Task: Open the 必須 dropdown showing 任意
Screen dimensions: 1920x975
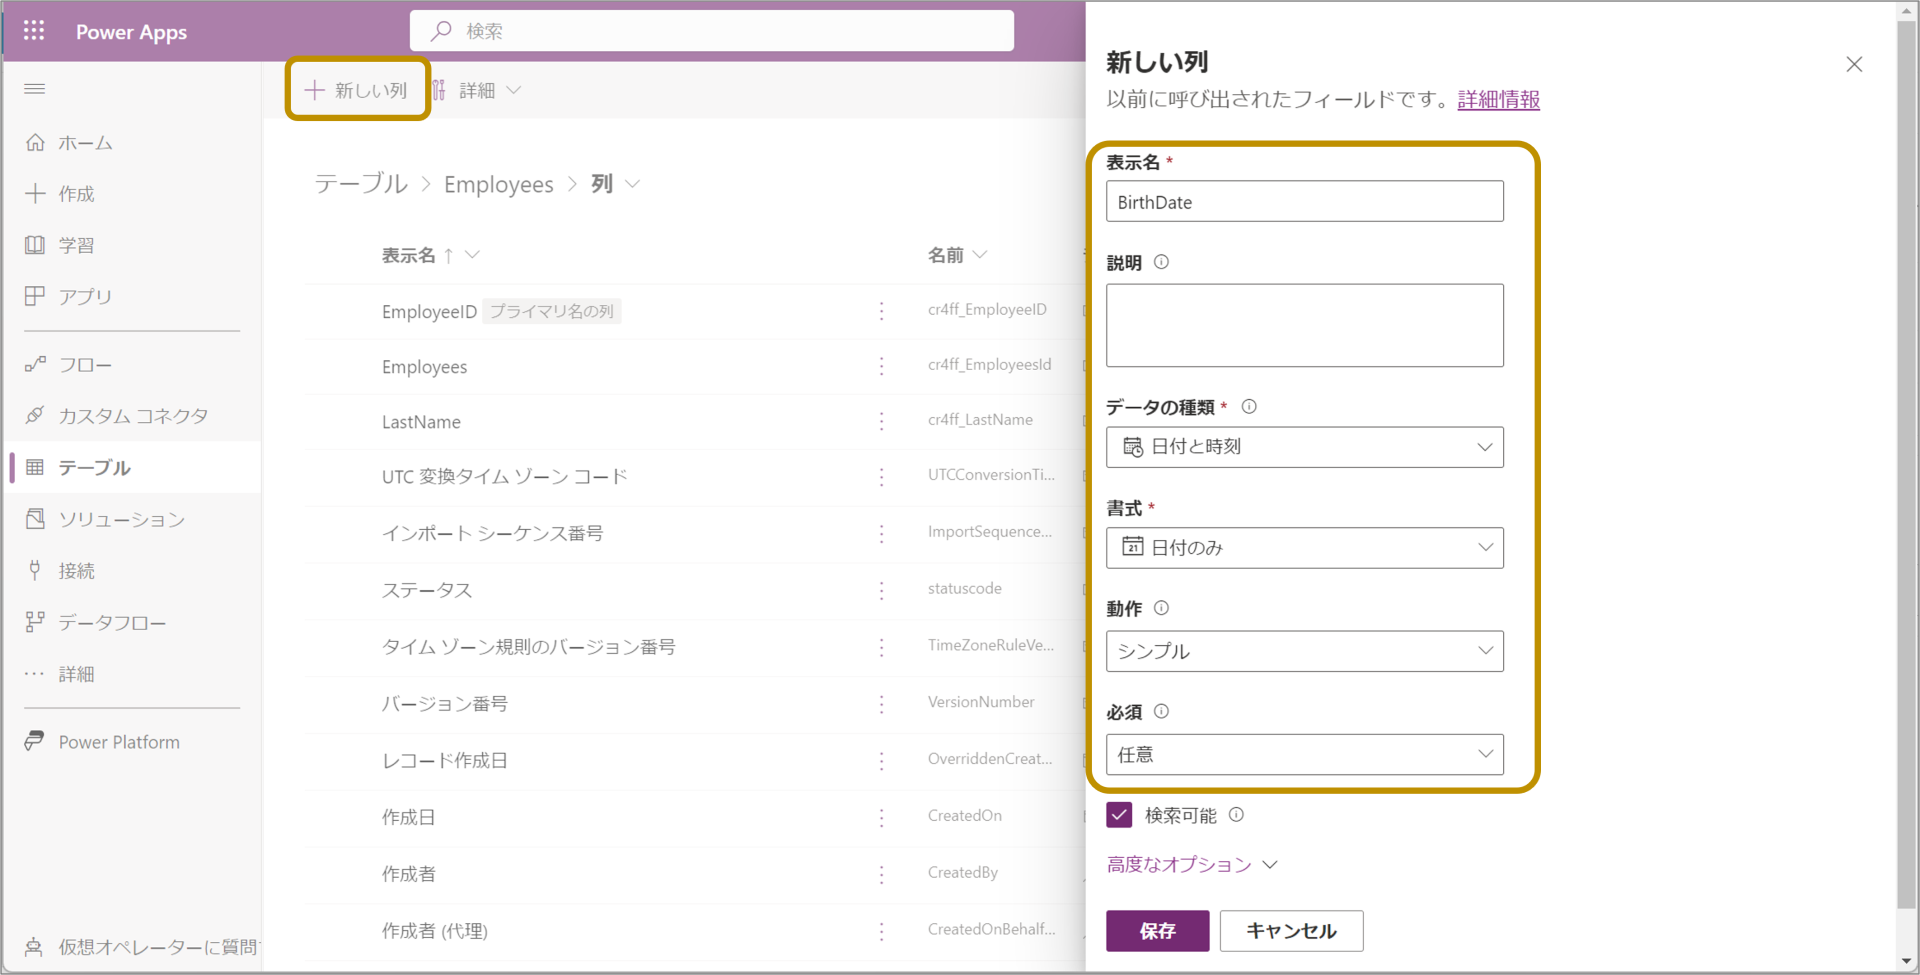Action: coord(1304,754)
